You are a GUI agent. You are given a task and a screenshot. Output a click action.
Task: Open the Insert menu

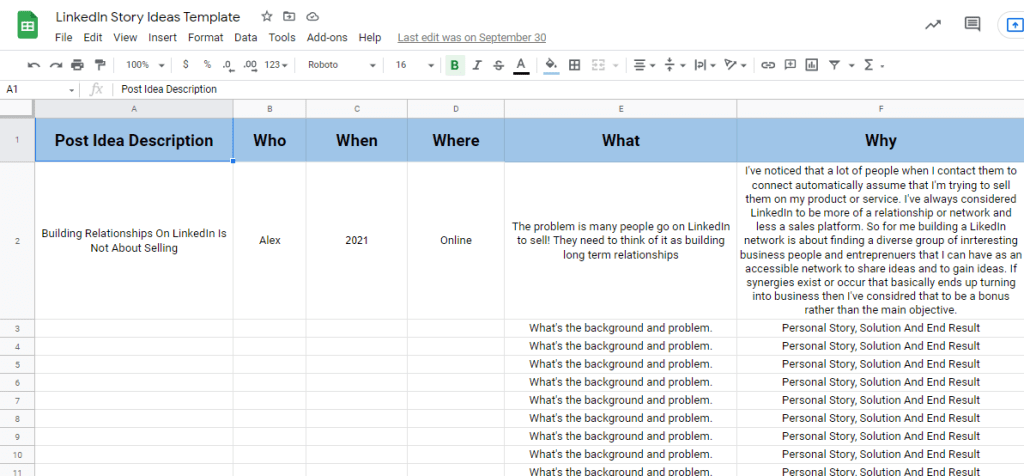[x=162, y=38]
